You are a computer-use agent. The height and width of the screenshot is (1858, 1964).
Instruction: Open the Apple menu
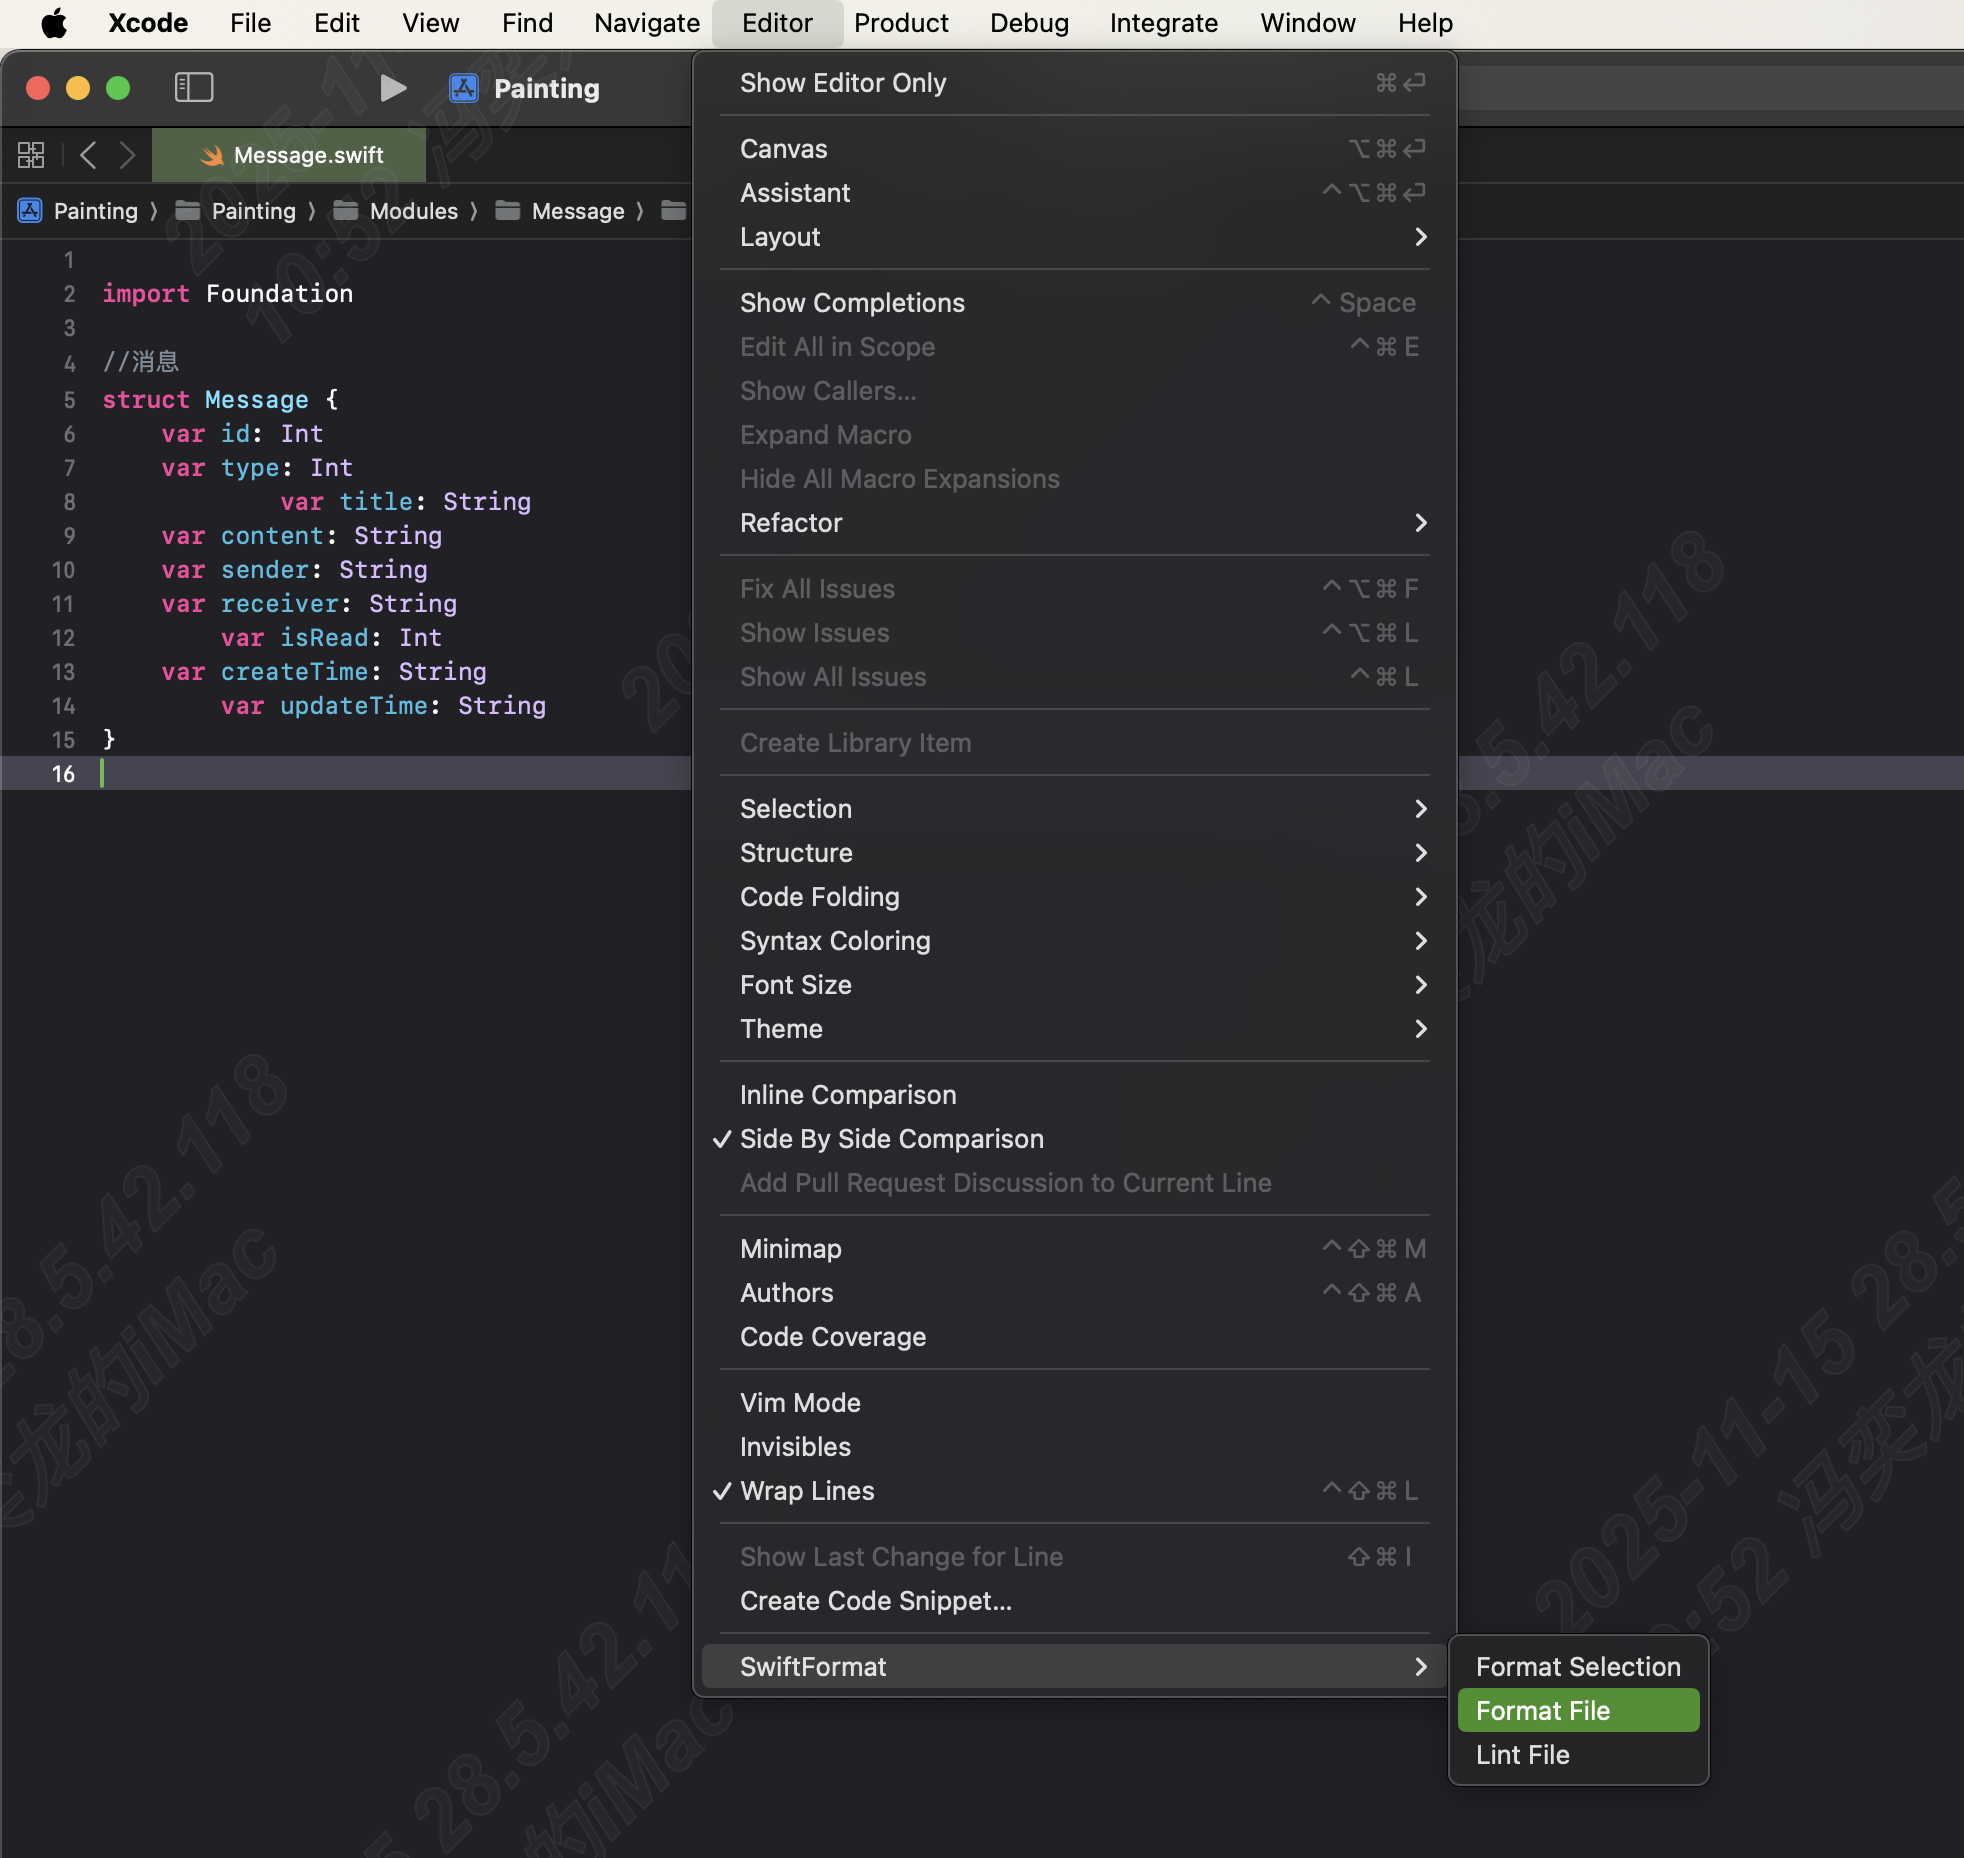point(54,23)
